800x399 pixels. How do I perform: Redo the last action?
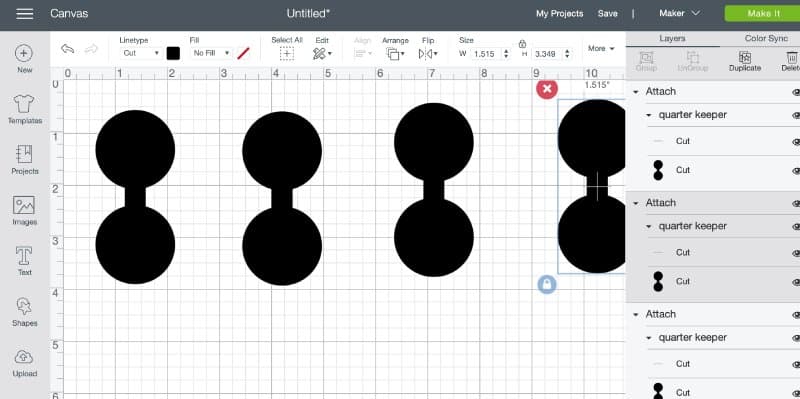pos(91,48)
